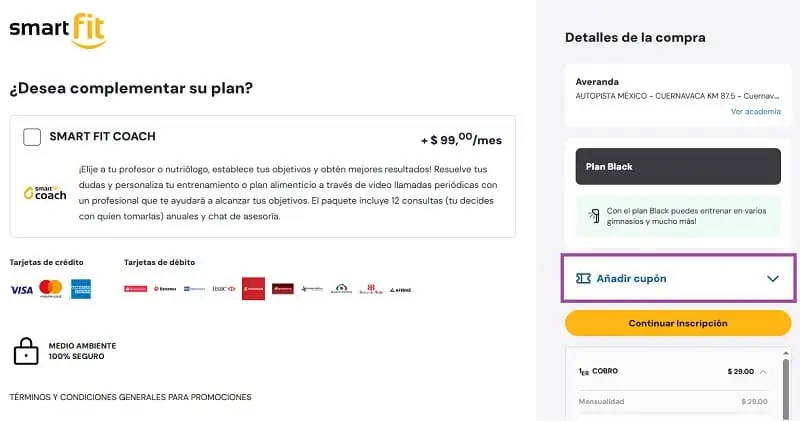Click the Smart Fit Coach logo
This screenshot has height=421, width=800.
pyautogui.click(x=45, y=193)
